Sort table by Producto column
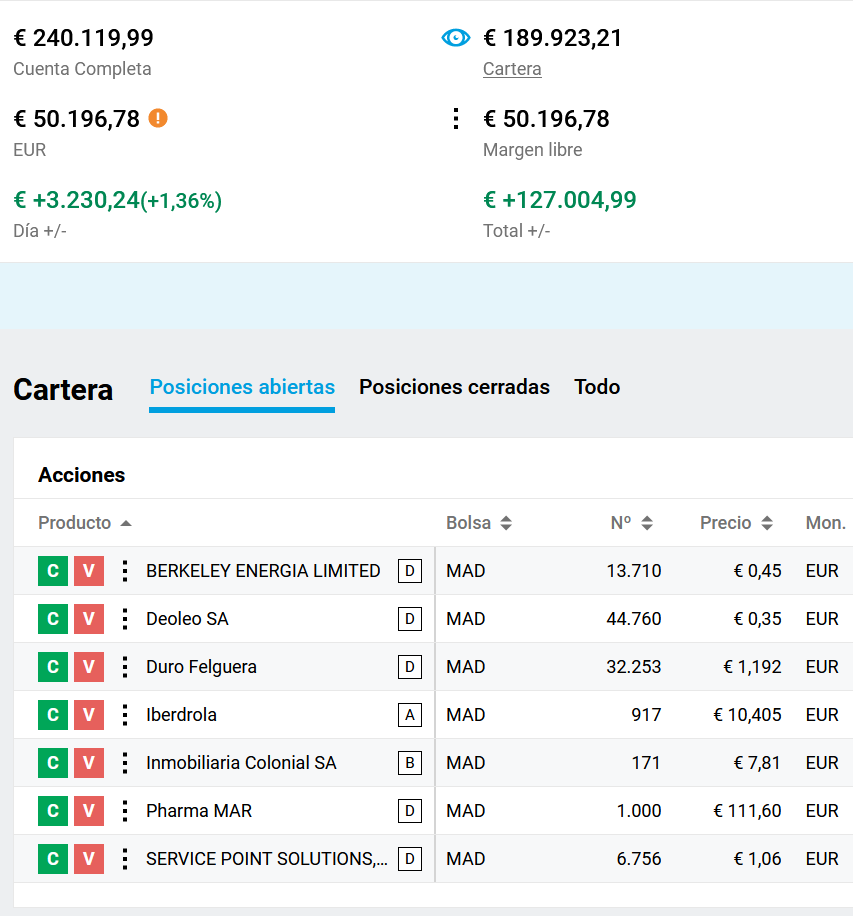 click(85, 522)
